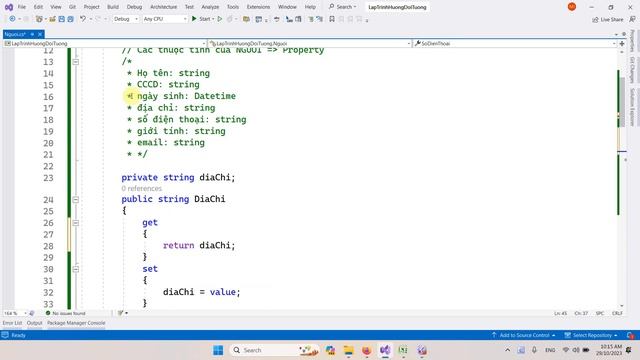Click the code cleanup brush icon
Image resolution: width=640 pixels, height=360 pixels.
click(x=121, y=313)
